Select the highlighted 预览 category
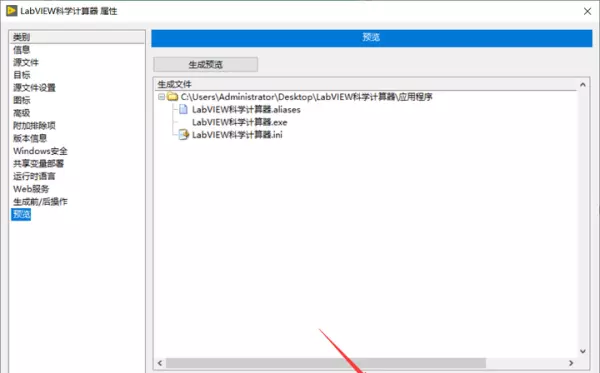This screenshot has width=600, height=373. [x=21, y=214]
